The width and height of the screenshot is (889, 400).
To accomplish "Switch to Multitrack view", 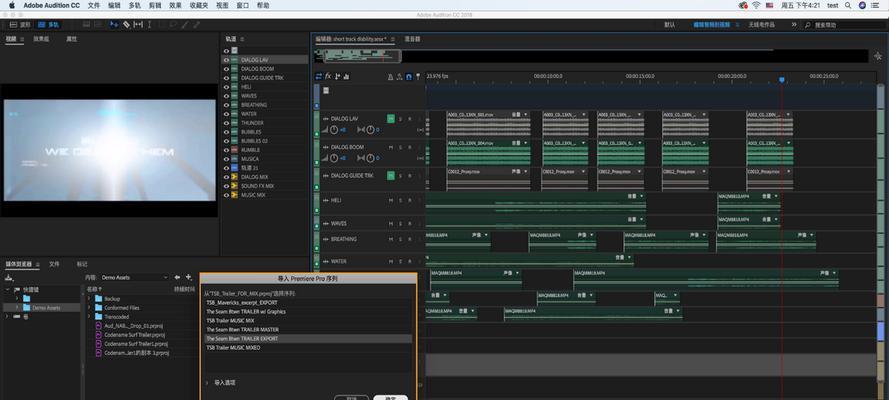I will pyautogui.click(x=49, y=25).
